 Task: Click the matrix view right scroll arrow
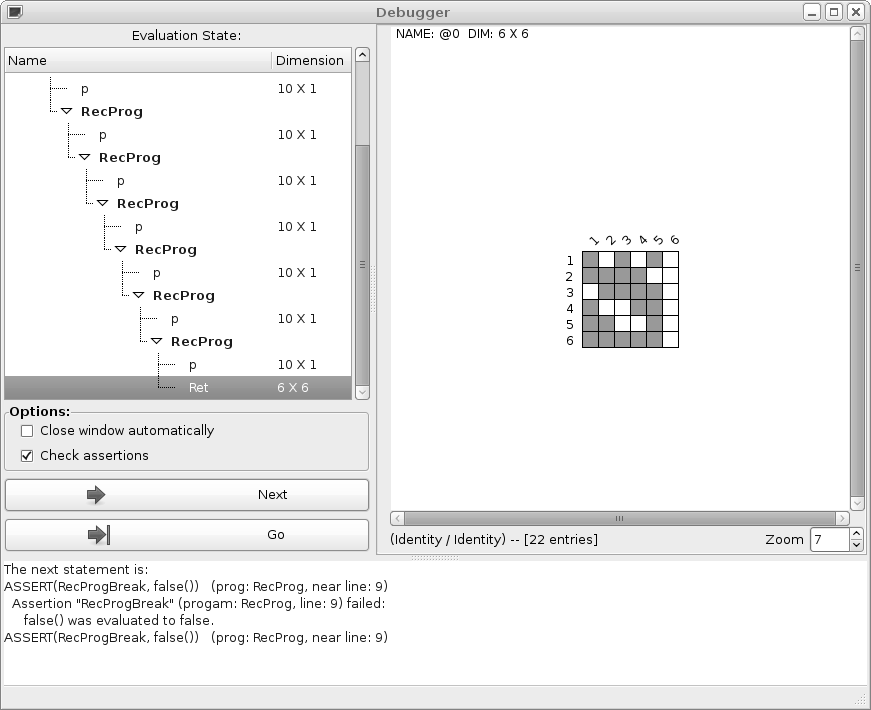coord(843,518)
